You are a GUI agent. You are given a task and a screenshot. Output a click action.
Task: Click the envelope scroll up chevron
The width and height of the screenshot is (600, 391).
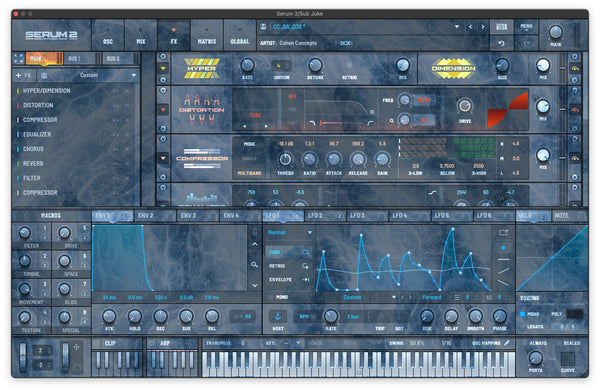point(254,244)
